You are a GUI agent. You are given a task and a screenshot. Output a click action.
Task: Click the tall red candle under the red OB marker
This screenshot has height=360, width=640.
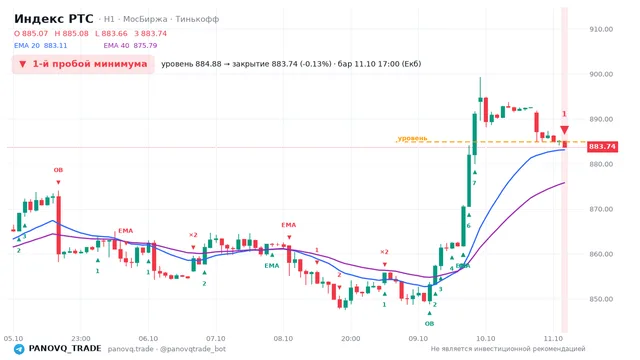(x=58, y=225)
